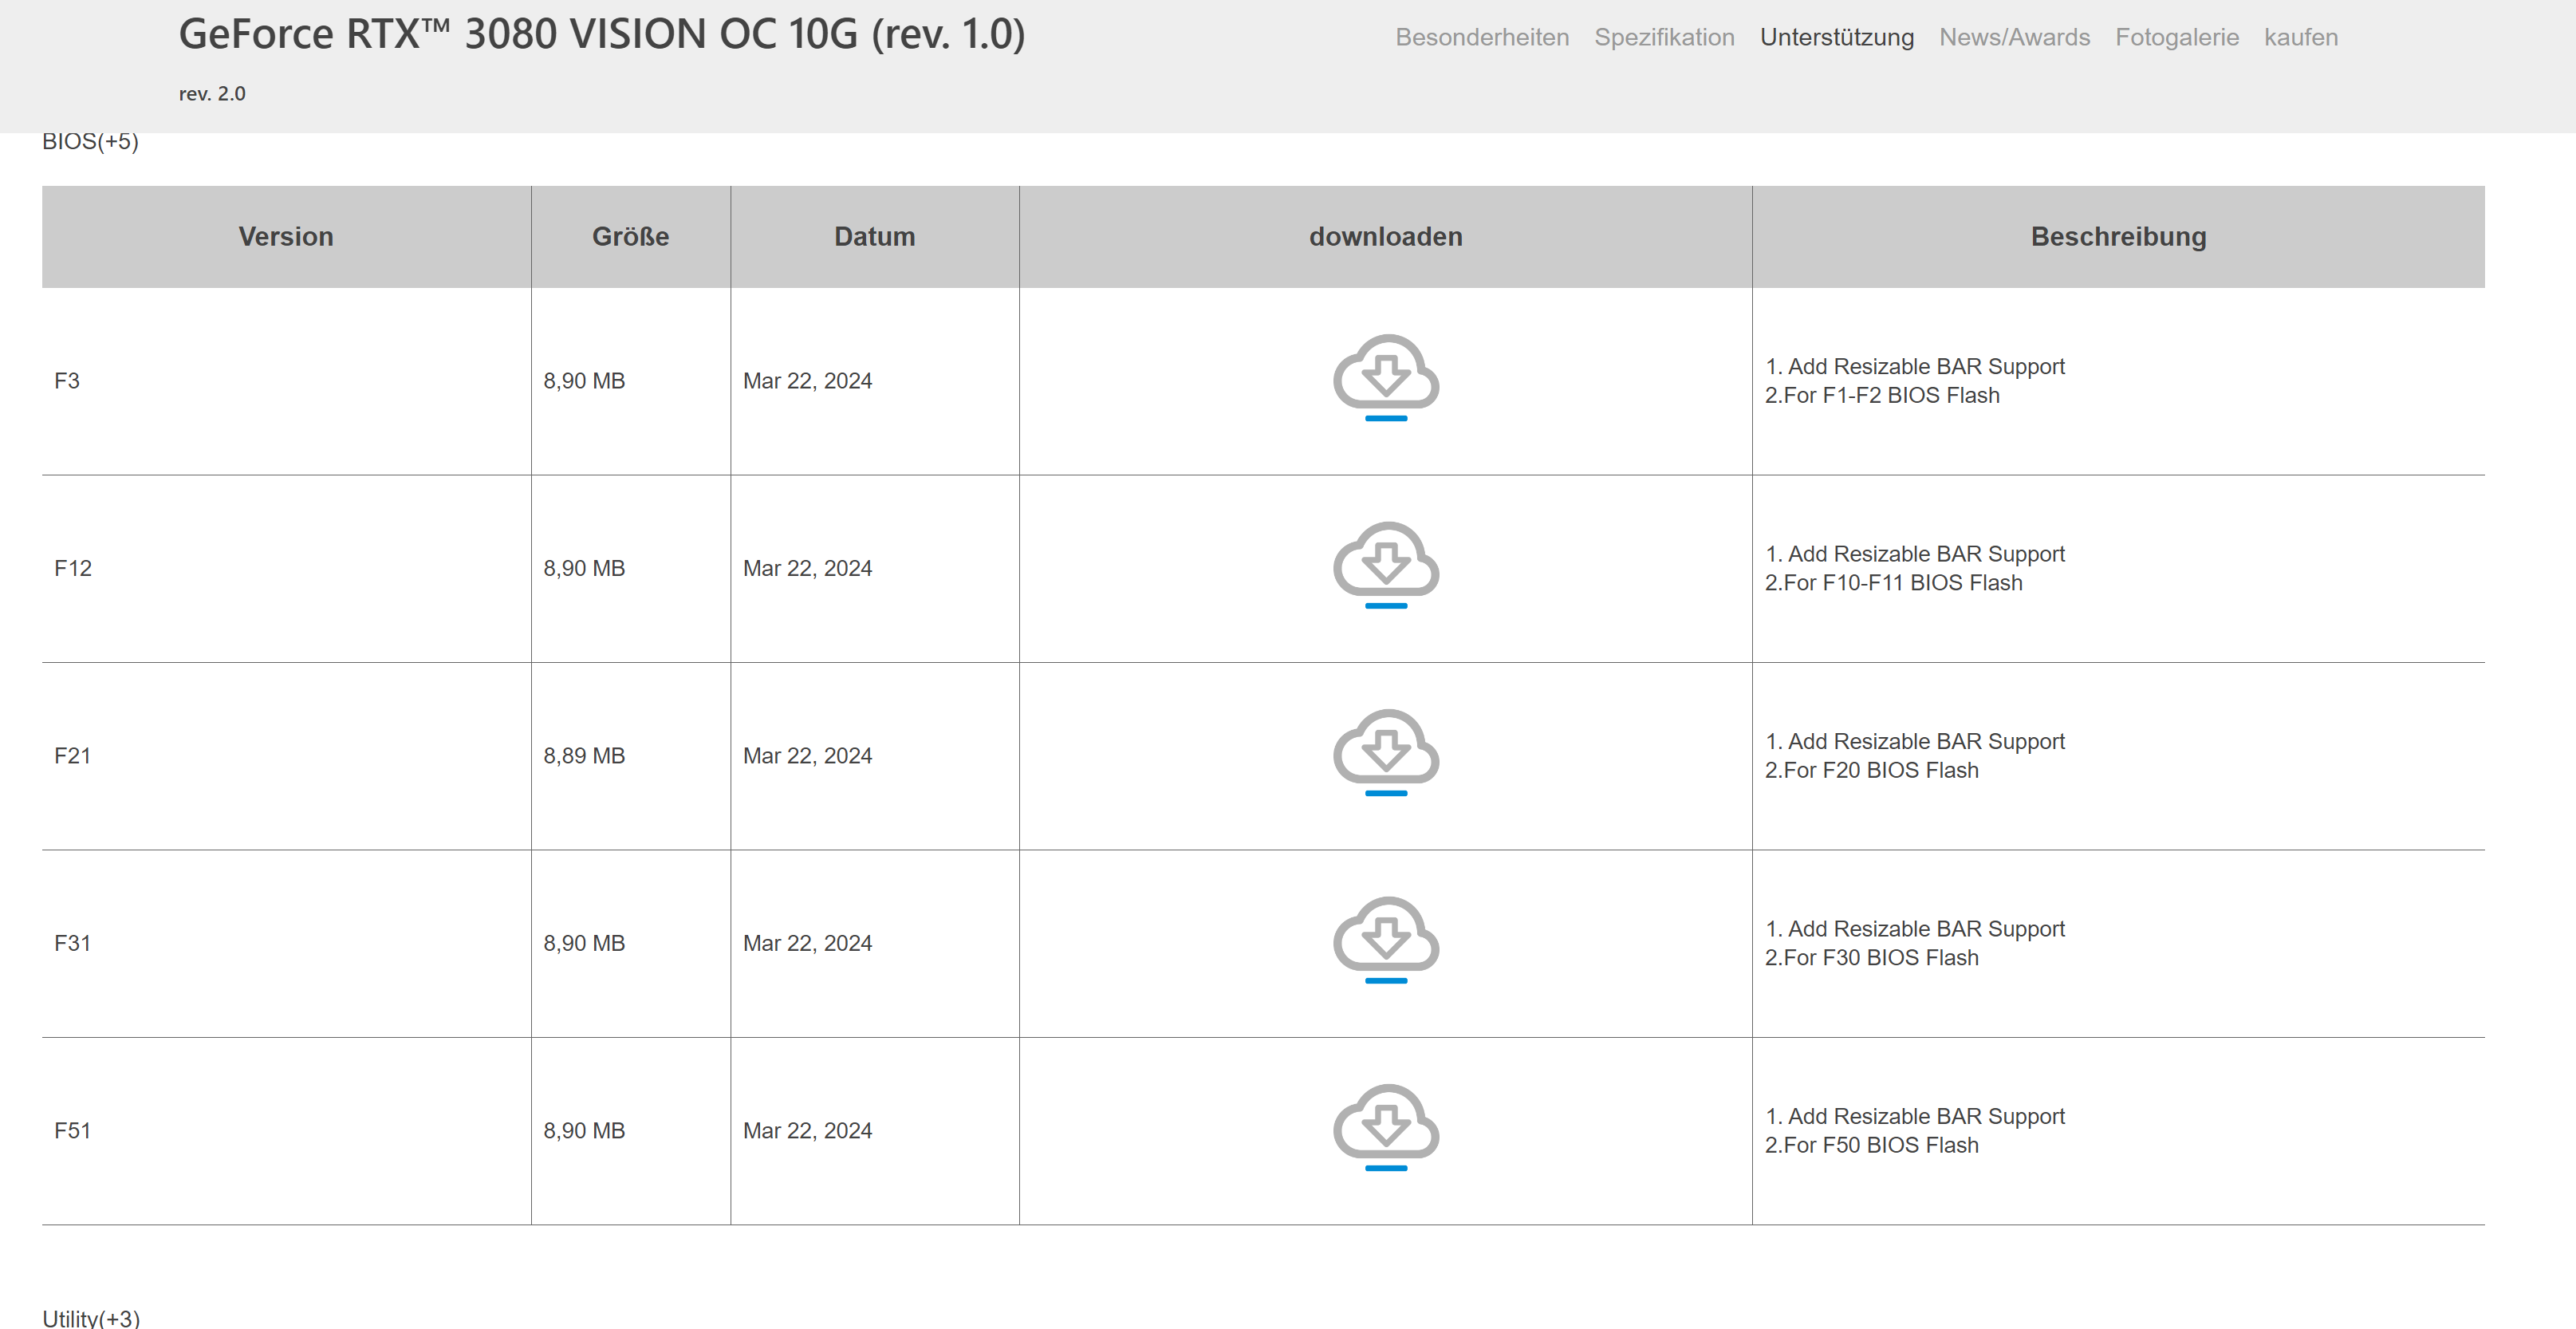
Task: Open the News/Awards page
Action: (2014, 37)
